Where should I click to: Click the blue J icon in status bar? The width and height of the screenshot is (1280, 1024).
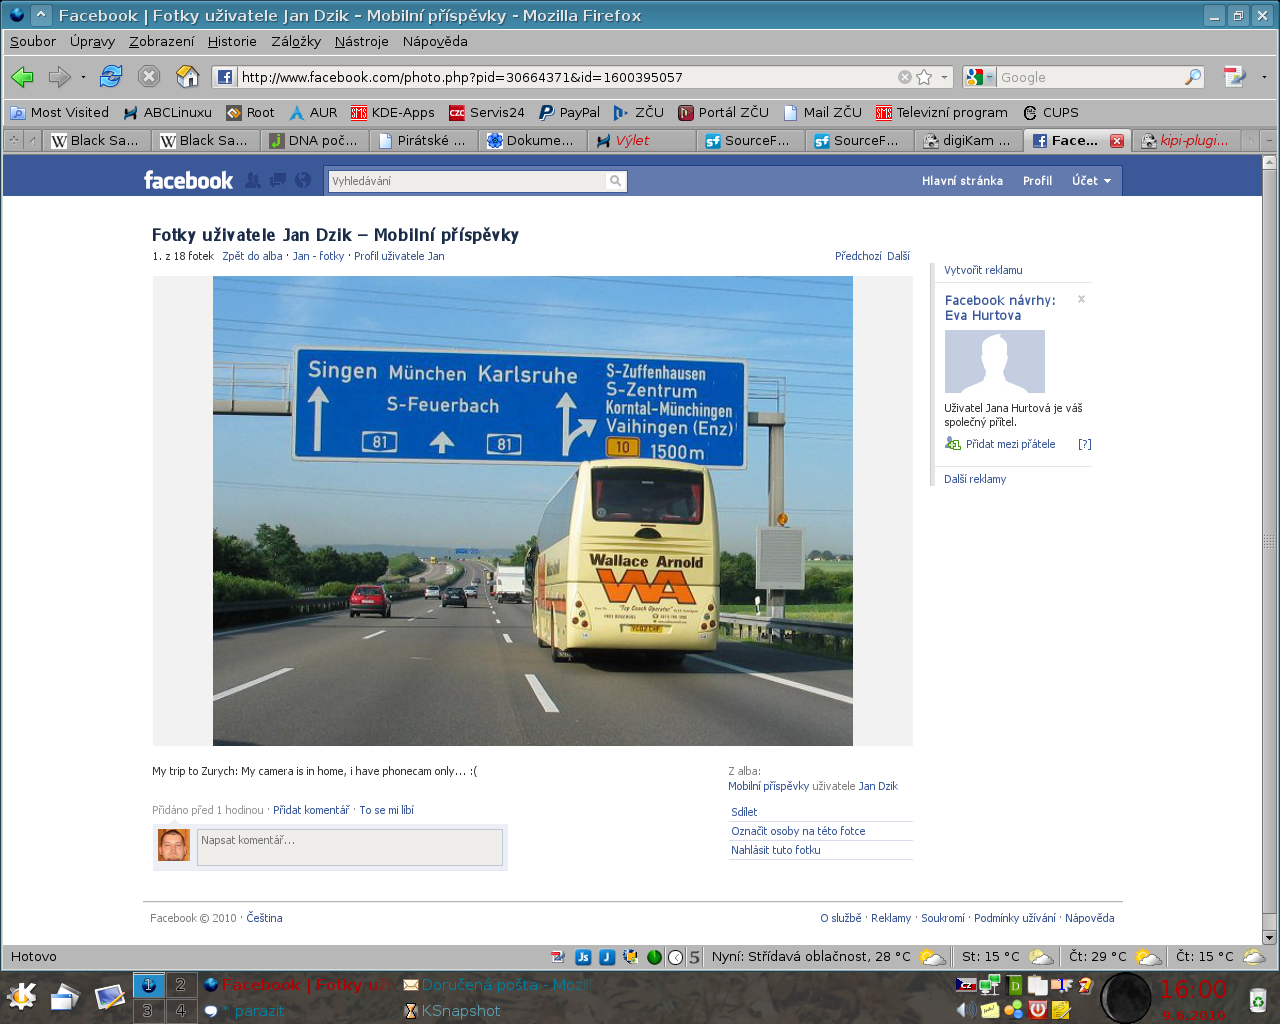(607, 957)
